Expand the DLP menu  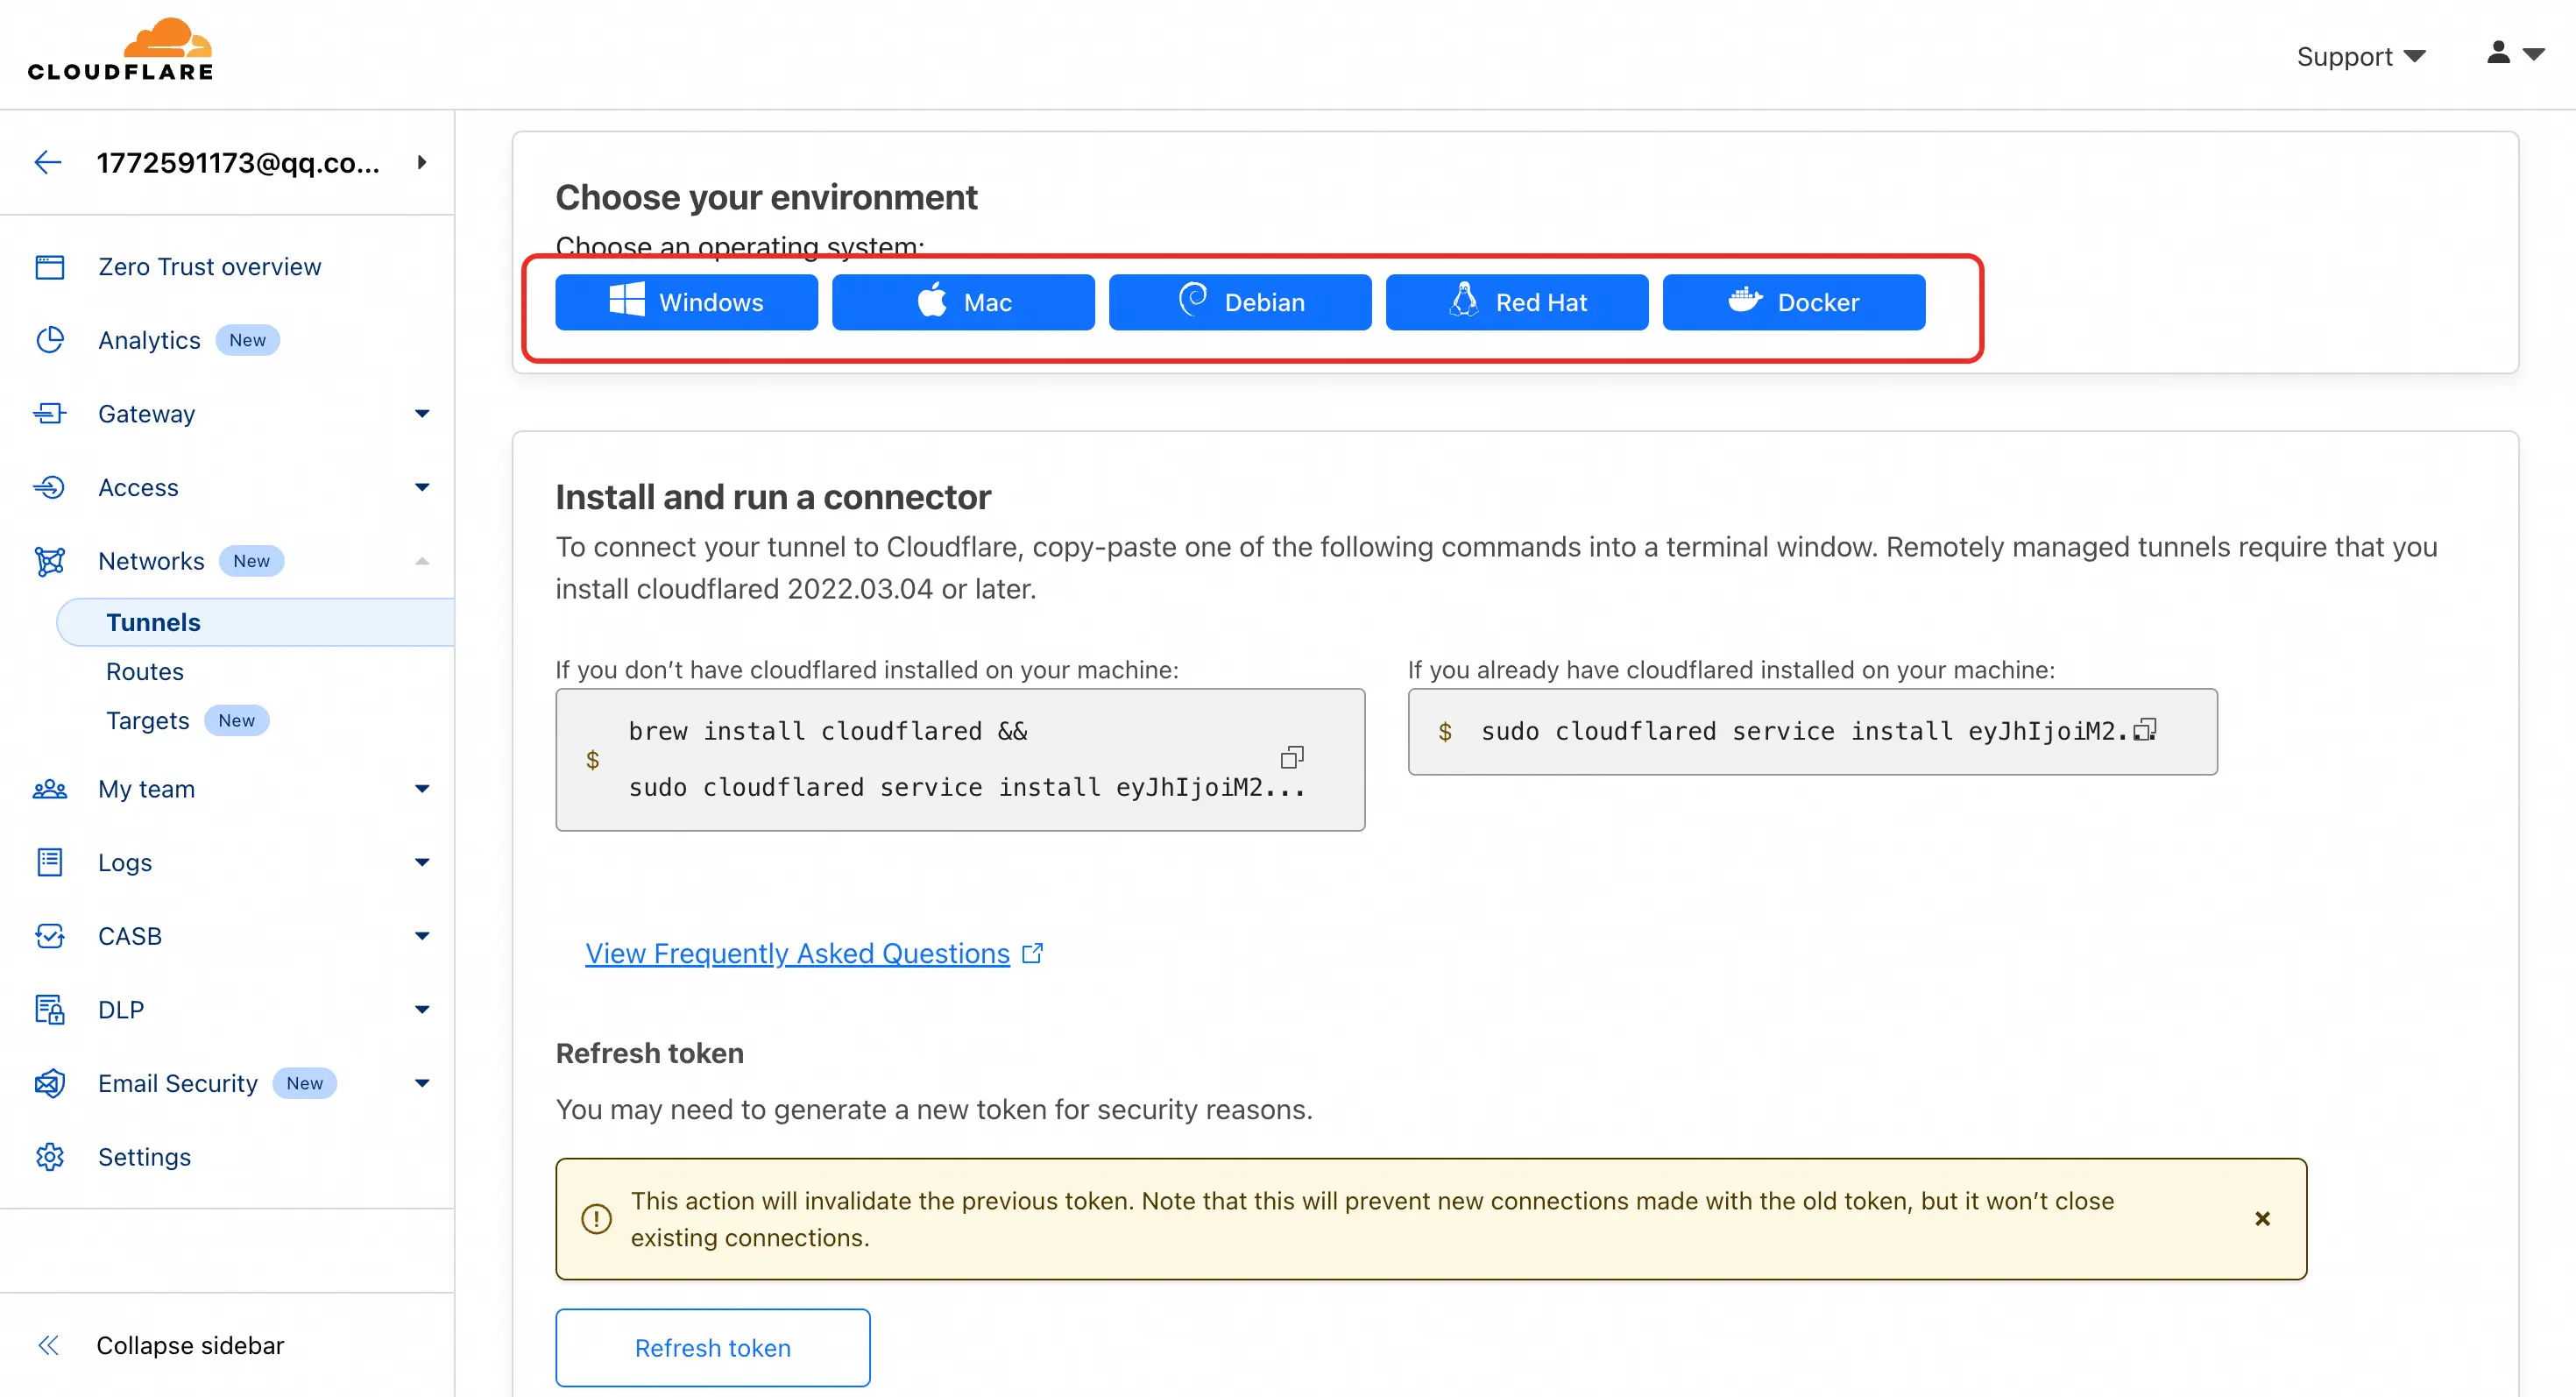[x=422, y=1010]
